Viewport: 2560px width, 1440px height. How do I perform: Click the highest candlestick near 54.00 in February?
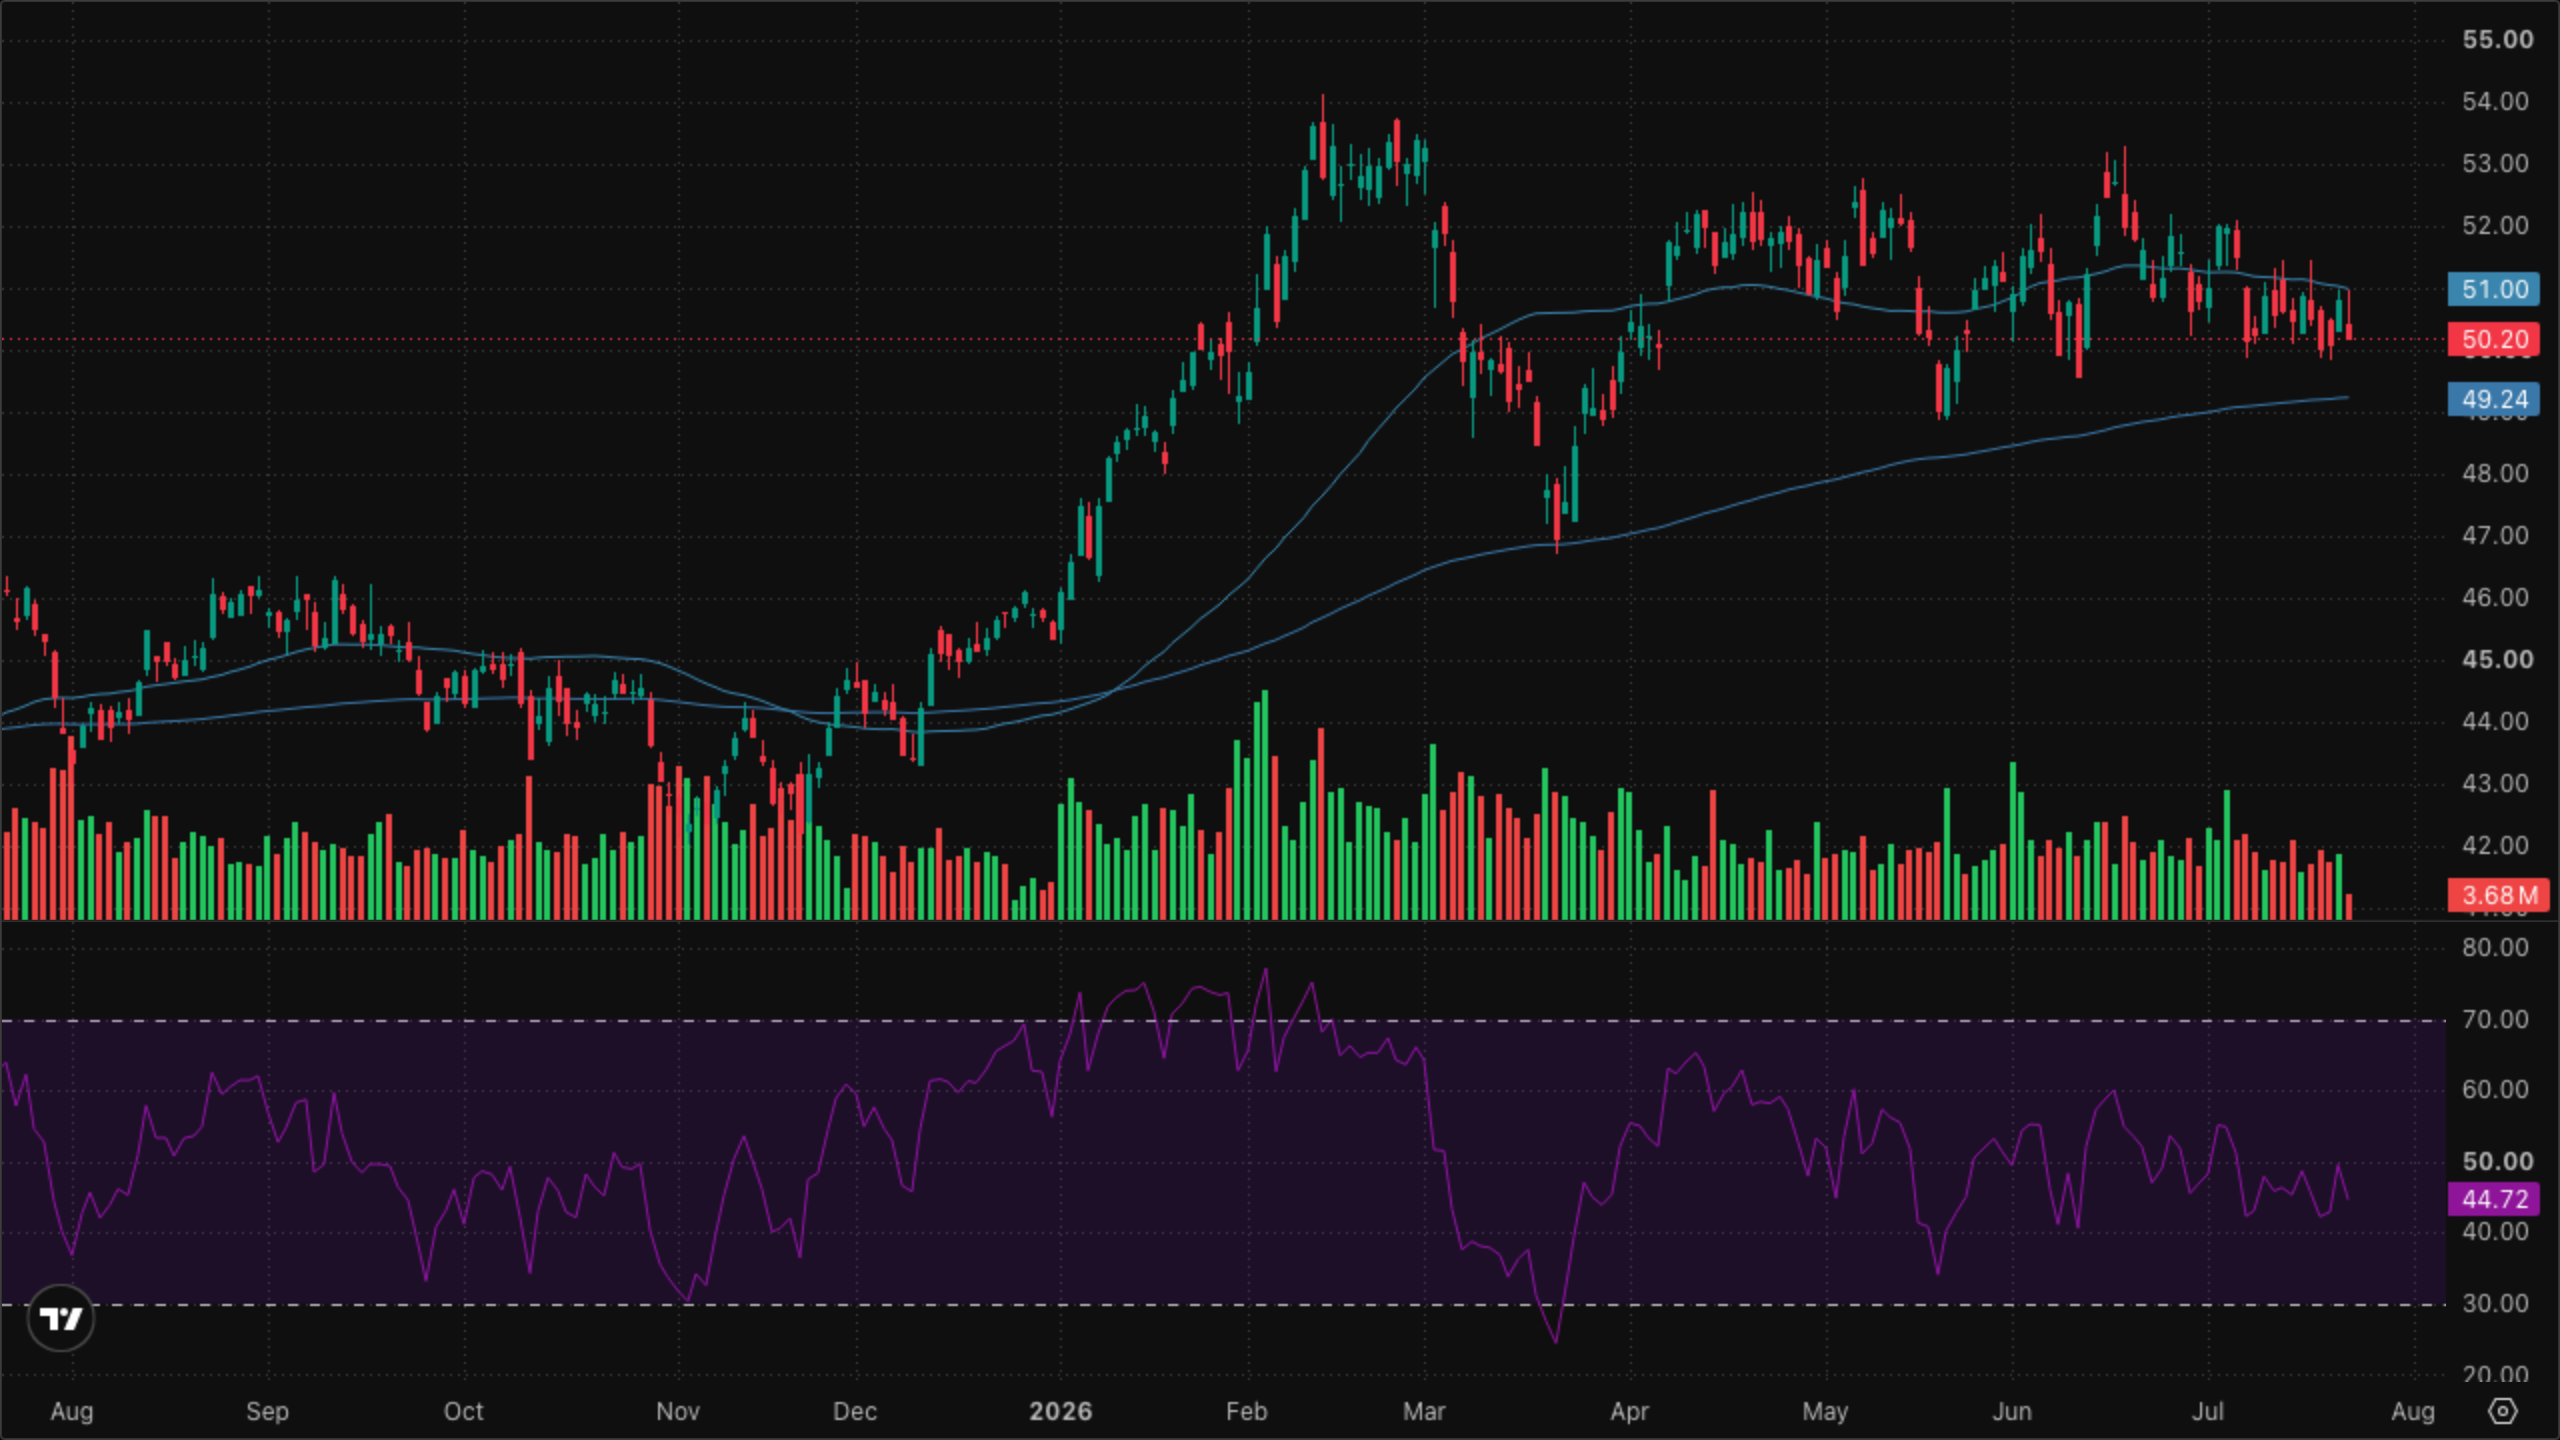1322,138
